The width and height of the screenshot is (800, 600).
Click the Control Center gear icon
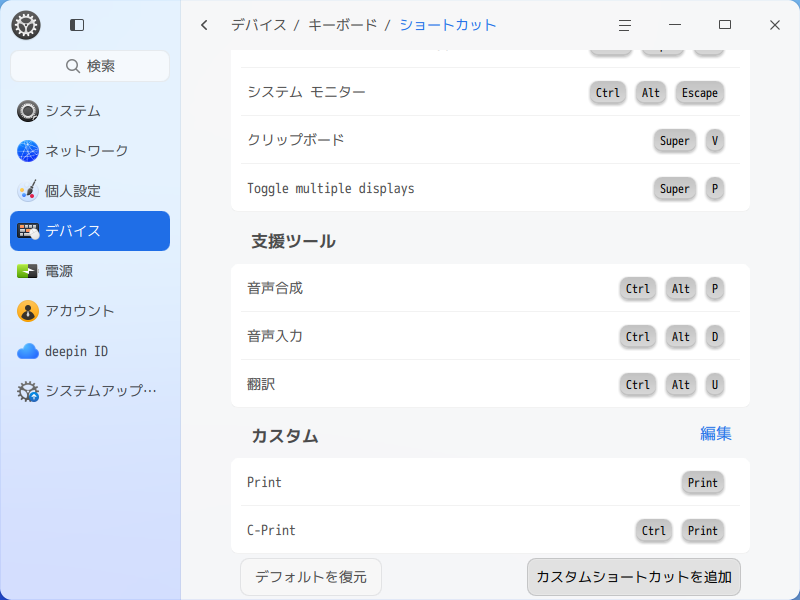[x=26, y=25]
